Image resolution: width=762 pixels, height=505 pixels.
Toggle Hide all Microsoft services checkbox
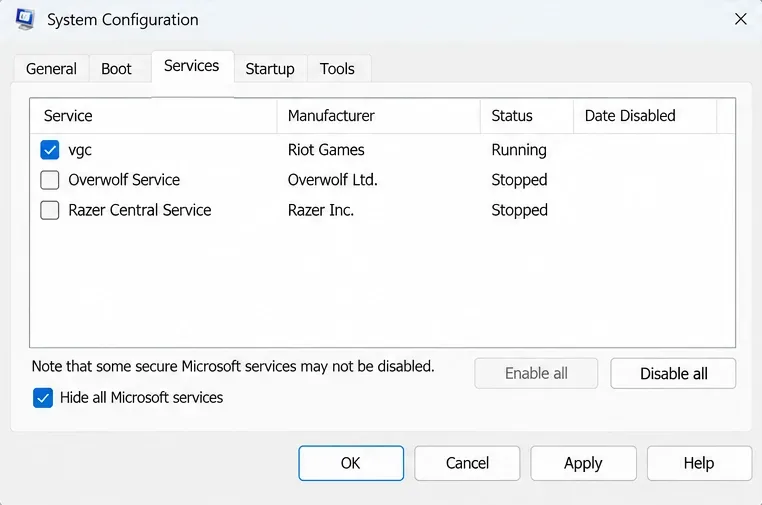pyautogui.click(x=43, y=398)
